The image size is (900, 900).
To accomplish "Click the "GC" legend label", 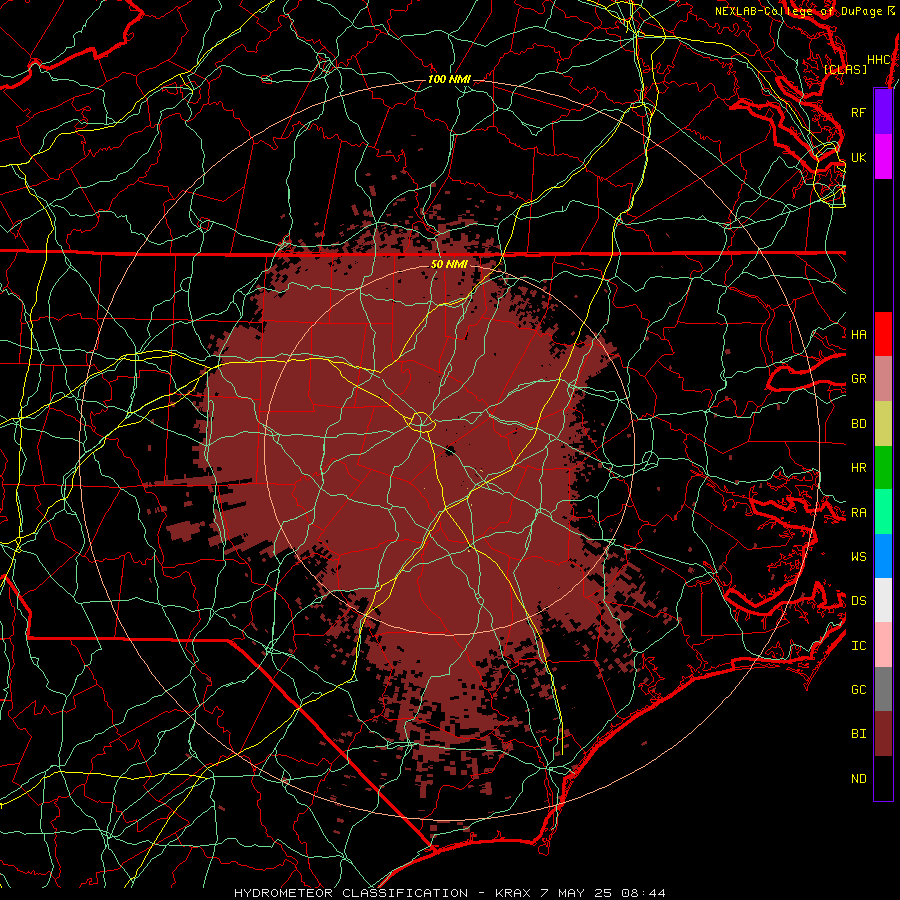I will click(859, 689).
